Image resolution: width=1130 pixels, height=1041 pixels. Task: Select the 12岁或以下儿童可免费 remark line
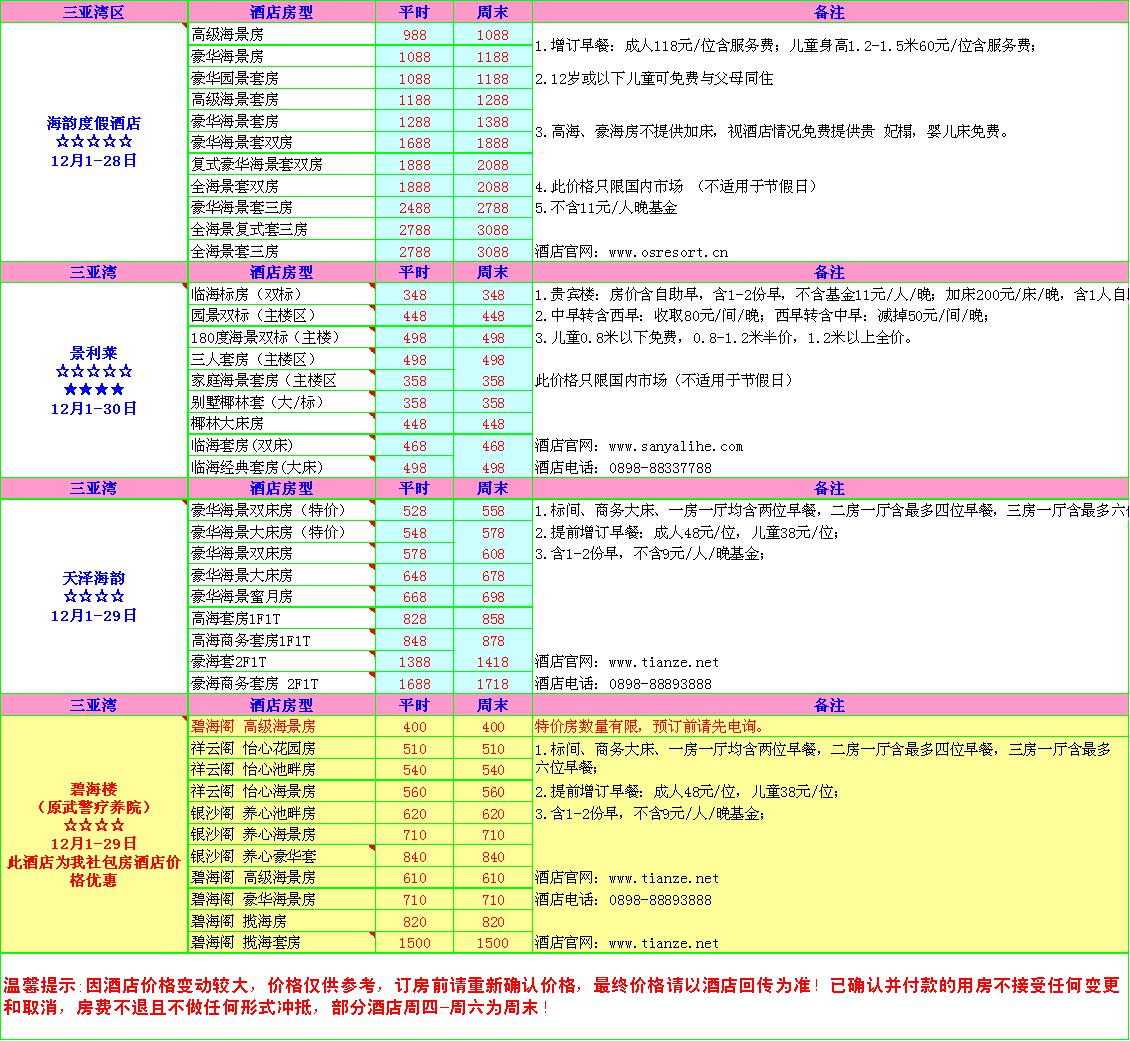coord(654,78)
